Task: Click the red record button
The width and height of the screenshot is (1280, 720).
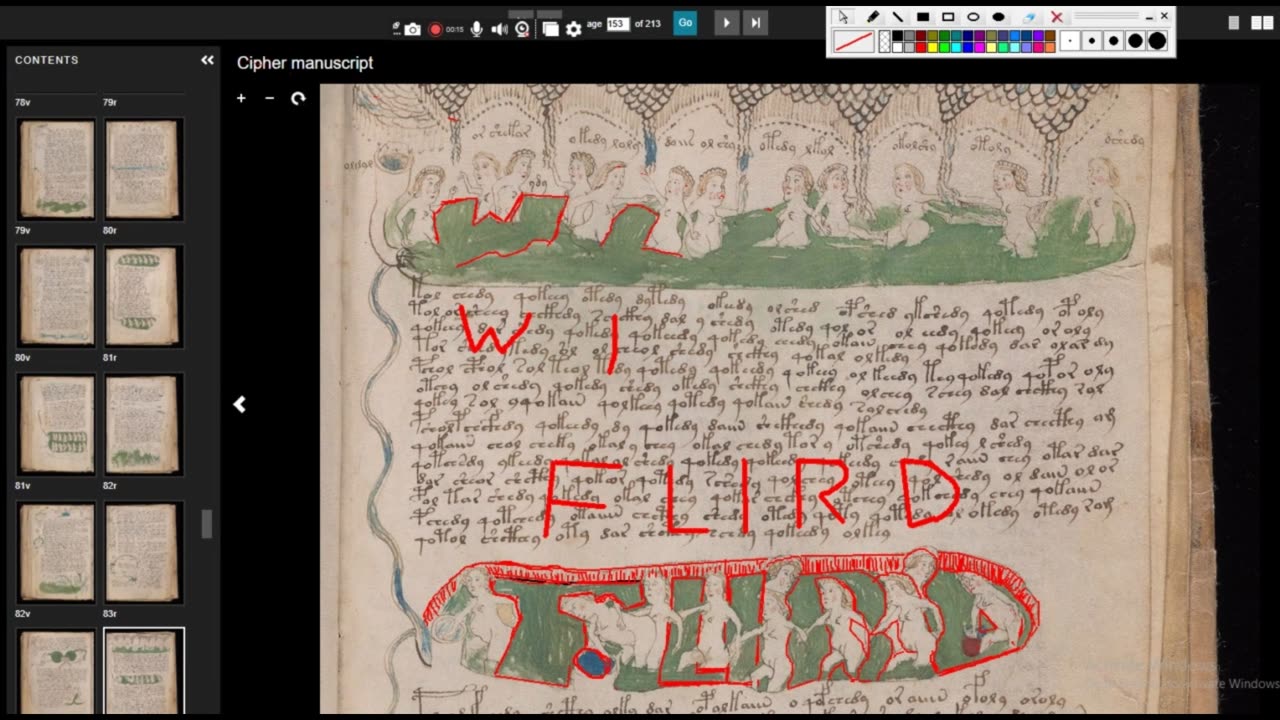Action: pos(435,29)
